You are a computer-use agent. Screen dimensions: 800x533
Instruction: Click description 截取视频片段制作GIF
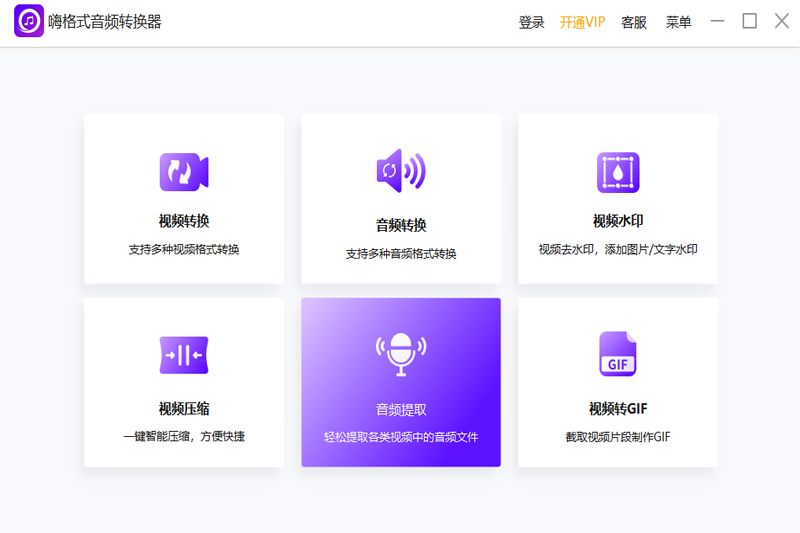617,437
